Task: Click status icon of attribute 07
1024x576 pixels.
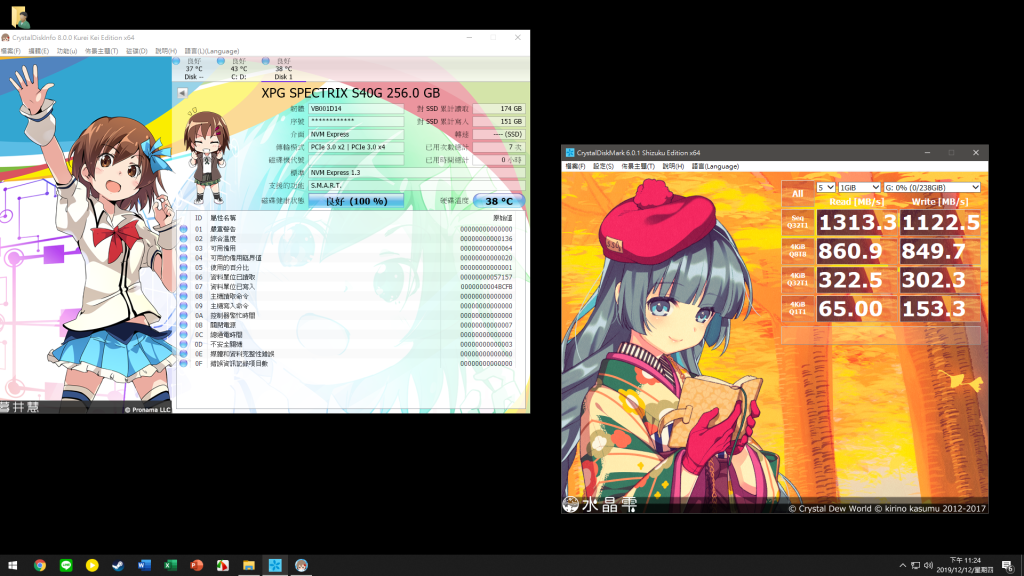Action: [x=184, y=287]
